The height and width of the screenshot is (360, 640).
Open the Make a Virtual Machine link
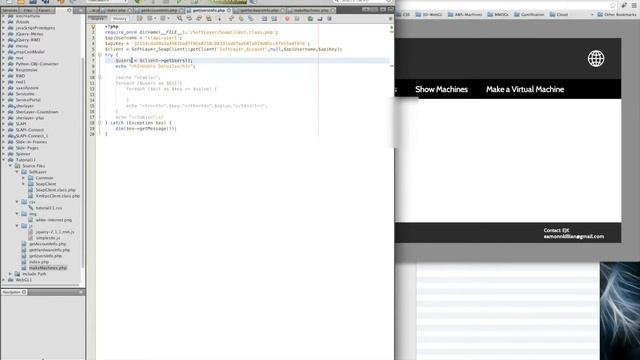(x=525, y=89)
